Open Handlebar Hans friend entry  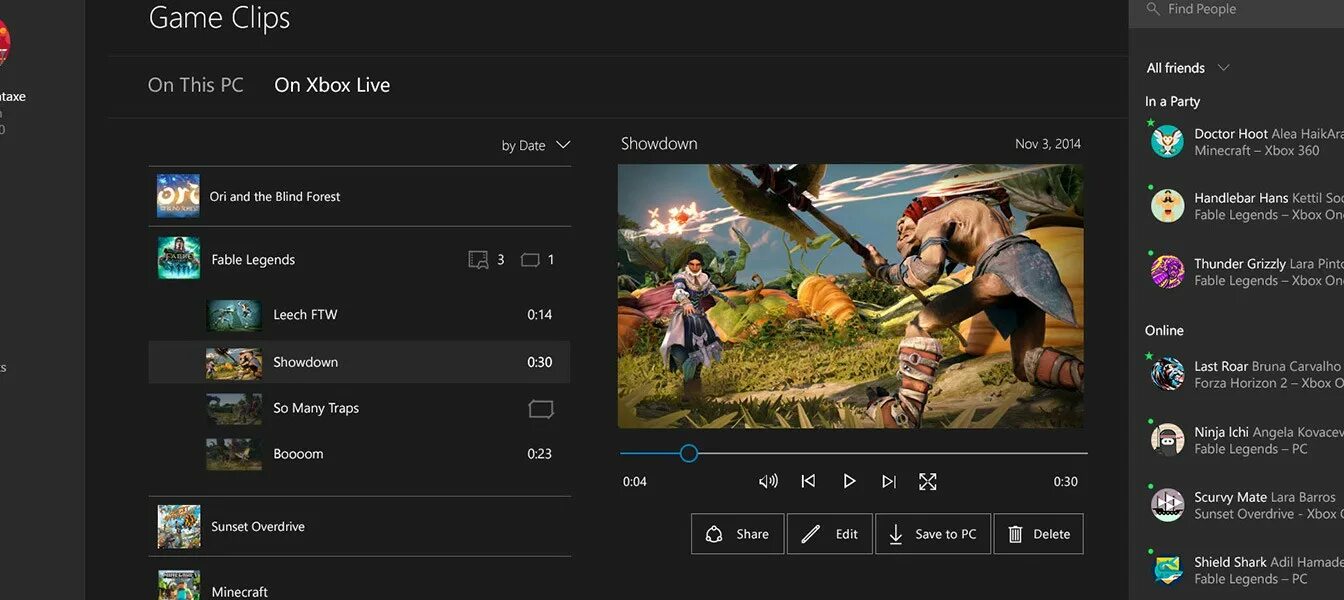point(1244,206)
